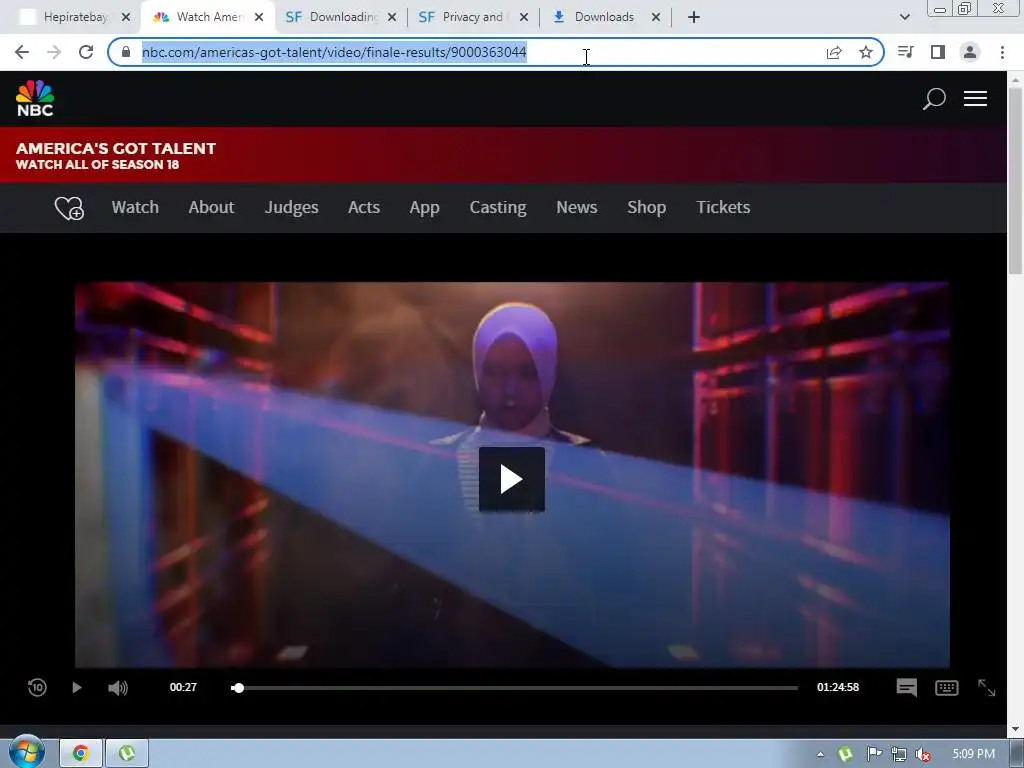View site information padlock icon

pyautogui.click(x=126, y=52)
